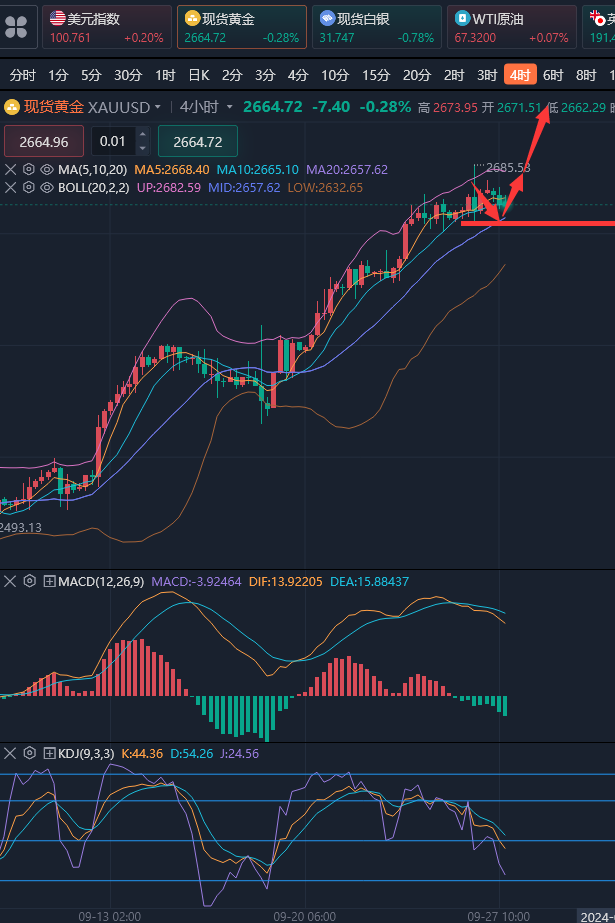Open the 4小时 interval dropdown arrow
This screenshot has height=923, width=615.
(x=230, y=107)
